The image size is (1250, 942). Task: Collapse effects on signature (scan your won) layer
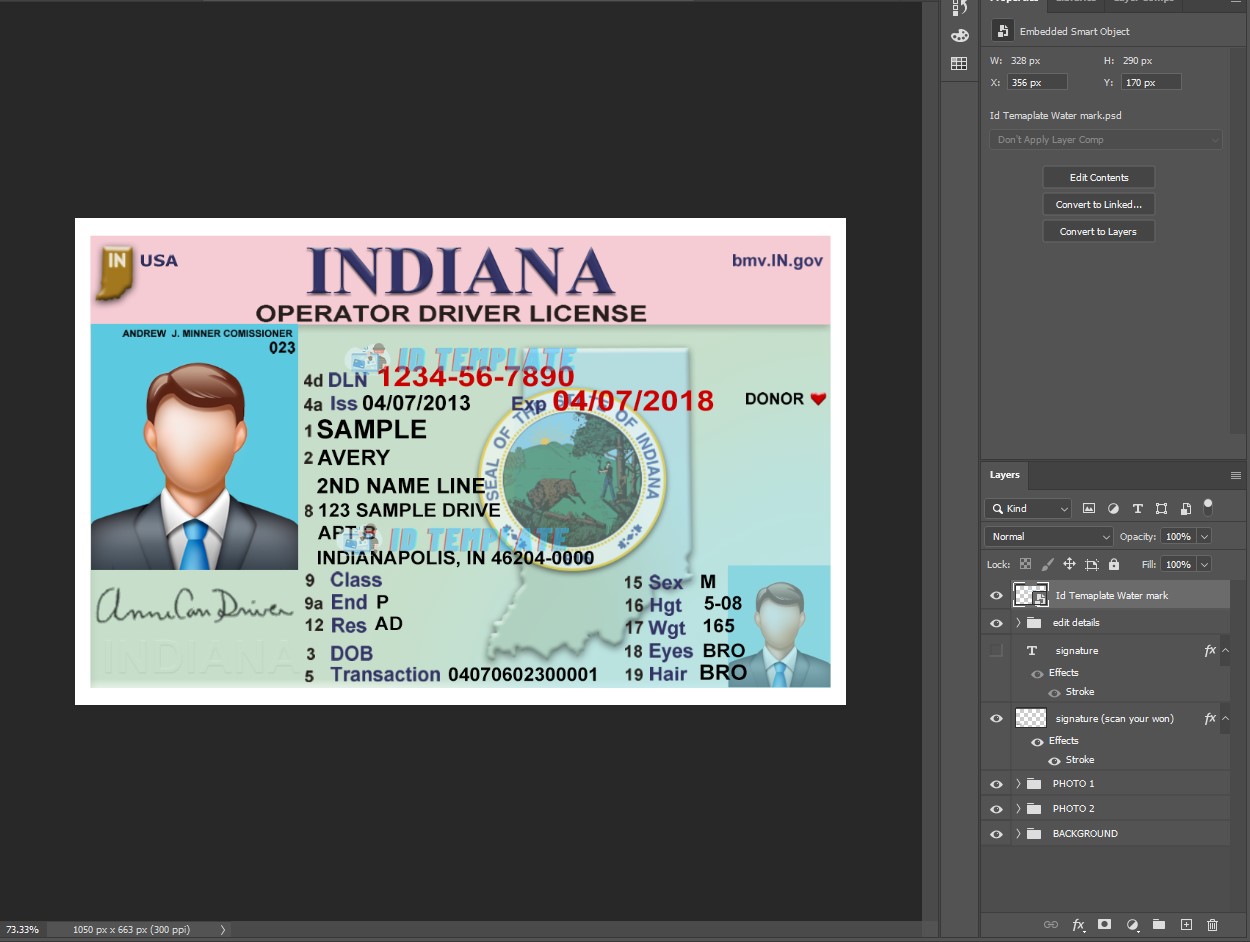[1225, 718]
